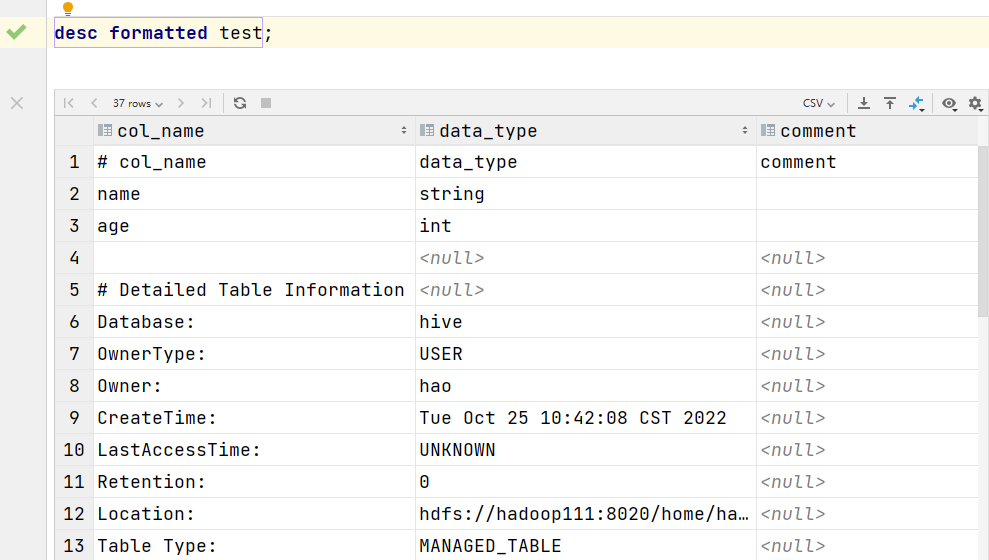The height and width of the screenshot is (560, 989).
Task: Select the Location hdfs path cell
Action: [x=585, y=514]
